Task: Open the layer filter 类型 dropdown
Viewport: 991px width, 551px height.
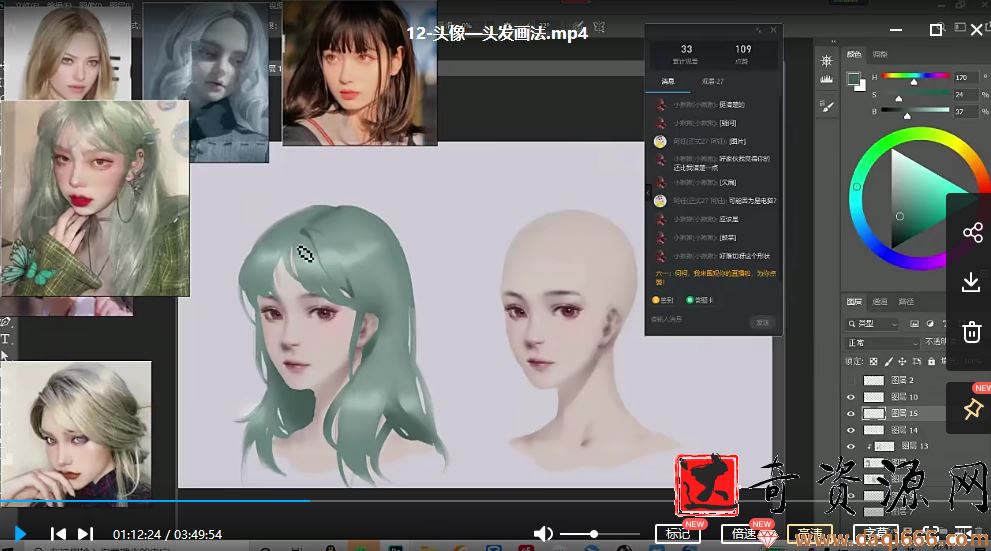Action: 872,324
